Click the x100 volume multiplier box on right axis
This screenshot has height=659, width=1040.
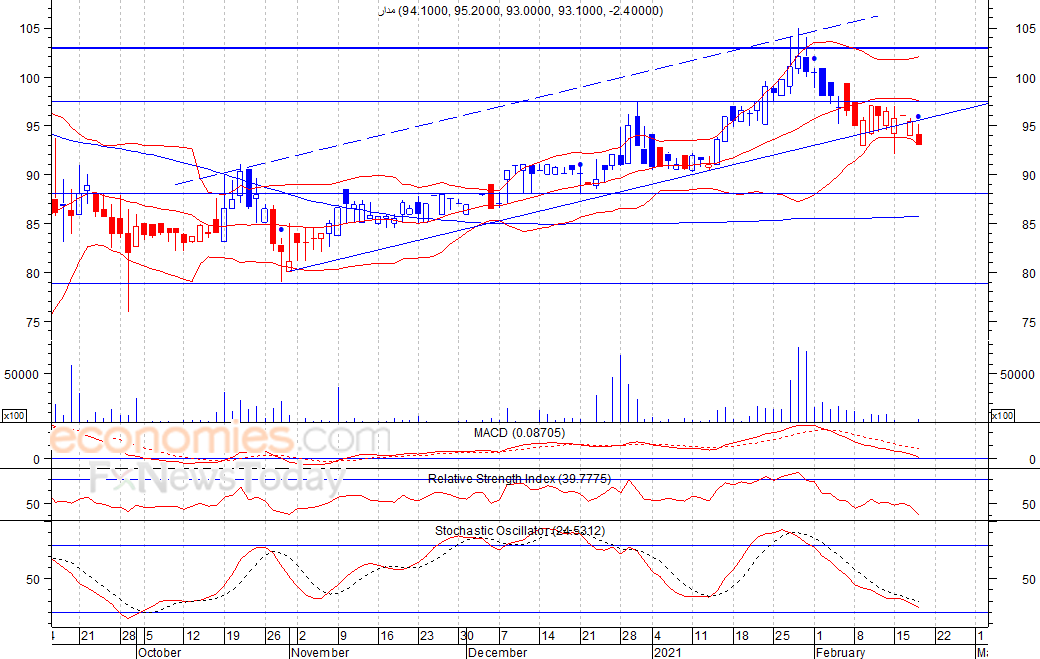coord(1002,416)
